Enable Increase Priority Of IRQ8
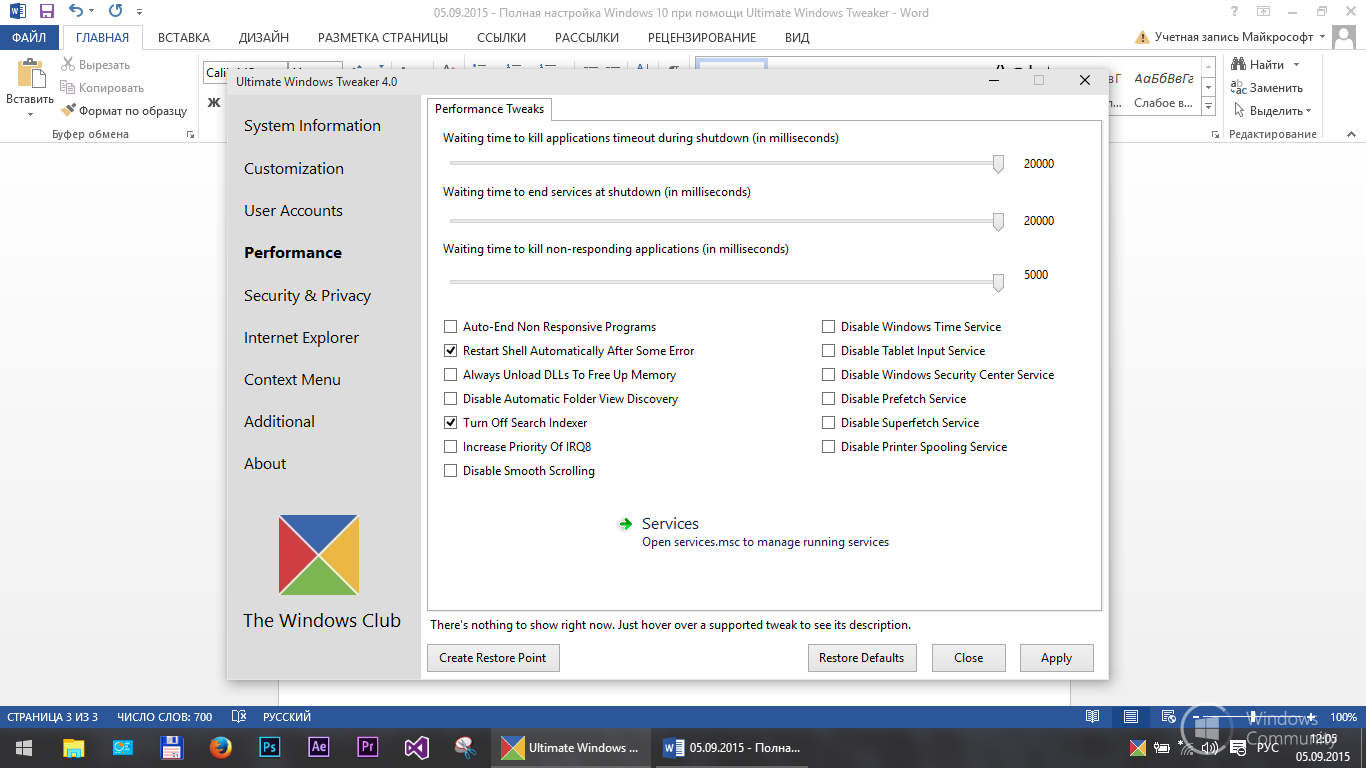The image size is (1366, 768). [x=450, y=447]
